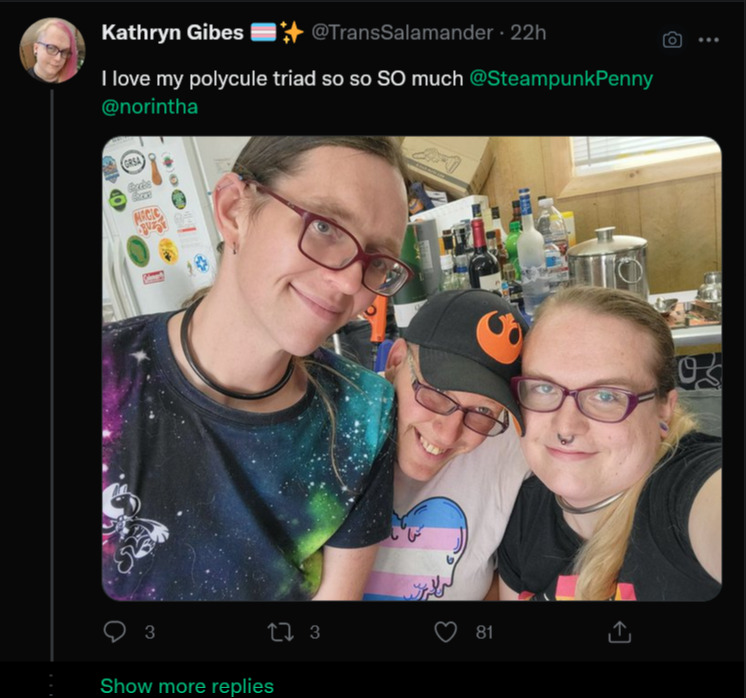Screen dimensions: 746x698
Task: Click the 81 likes count
Action: pos(484,632)
